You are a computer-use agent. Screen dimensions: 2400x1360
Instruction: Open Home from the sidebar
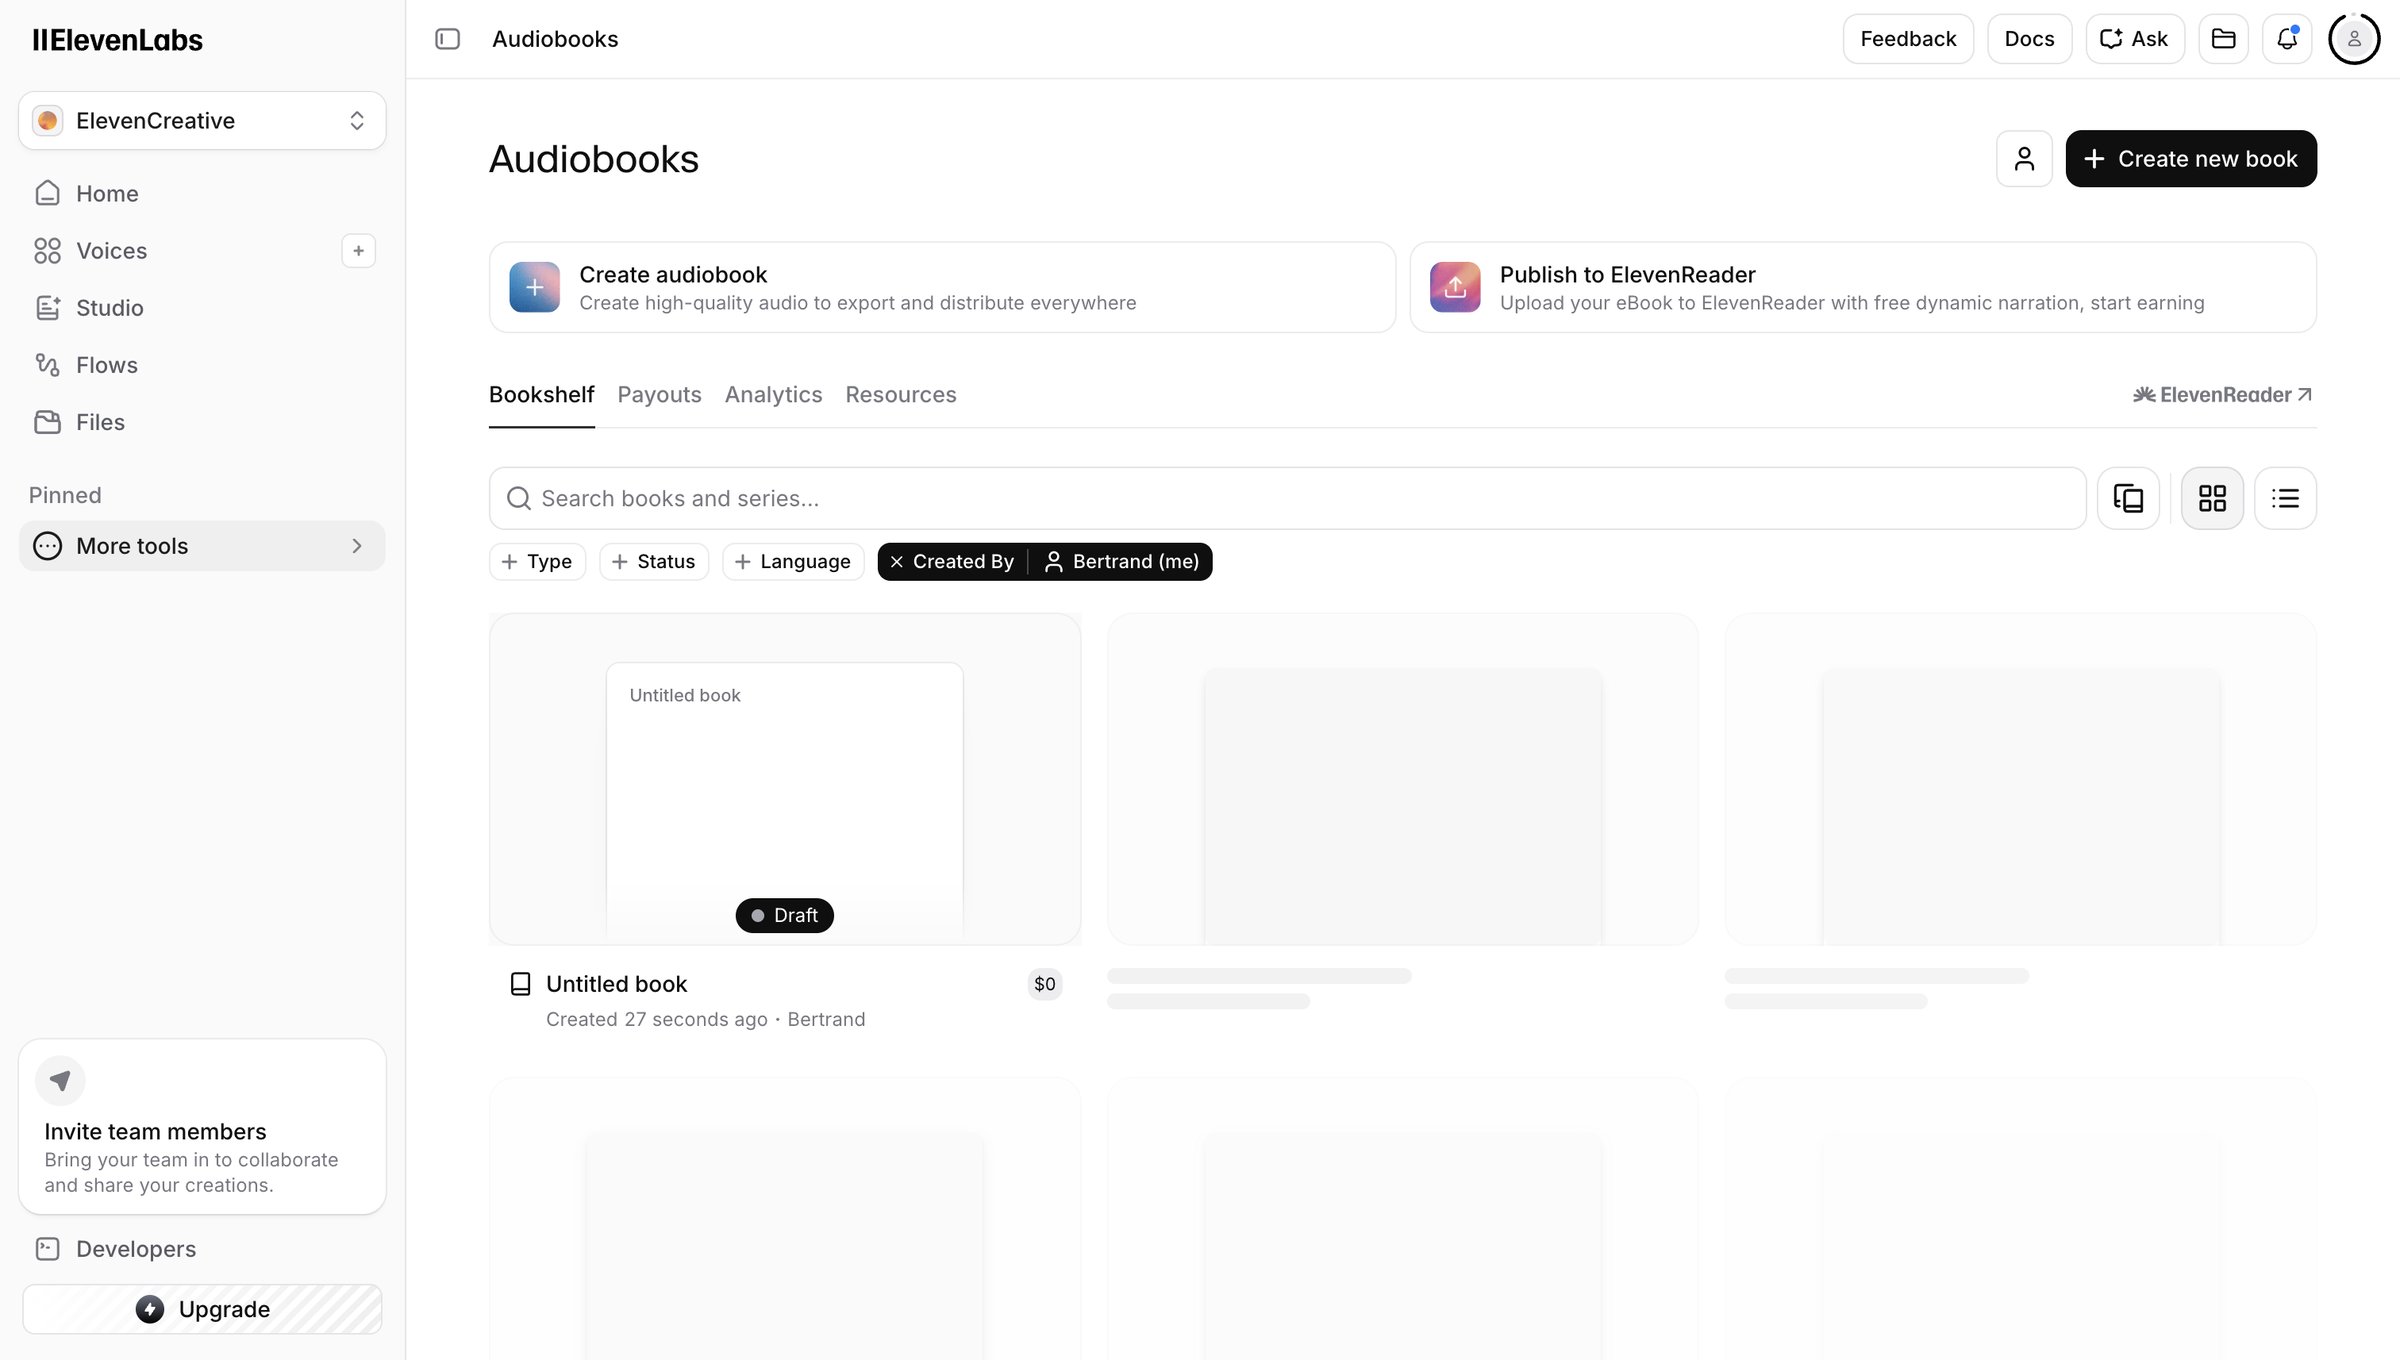pyautogui.click(x=202, y=193)
